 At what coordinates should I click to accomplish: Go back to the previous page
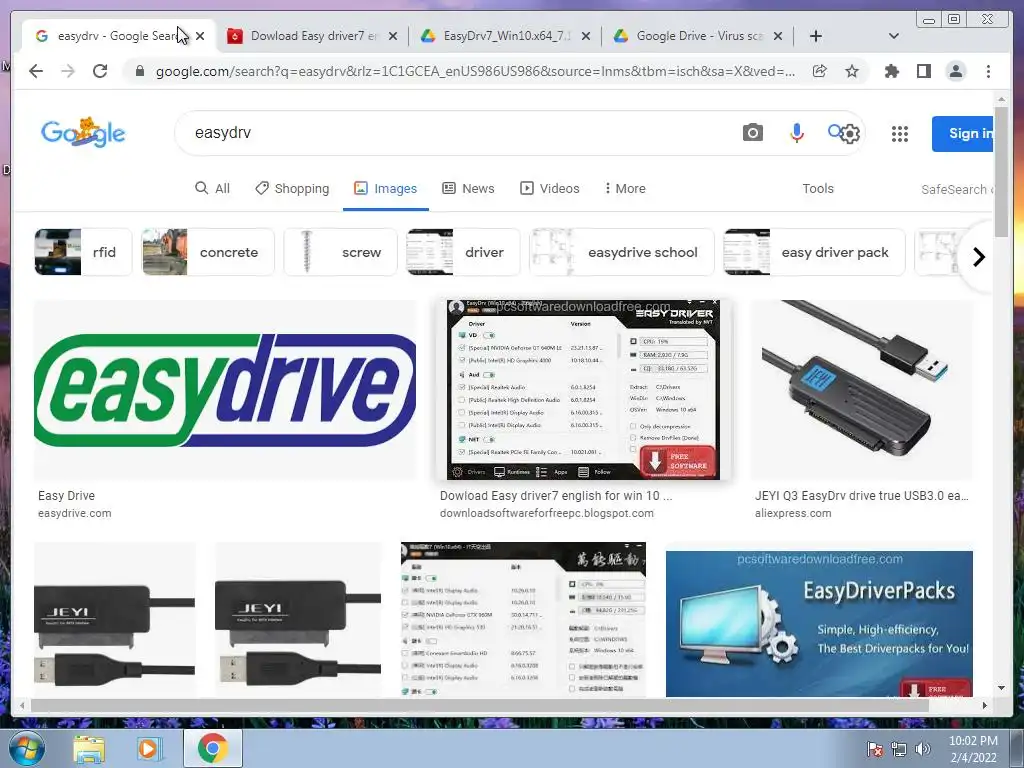[36, 71]
